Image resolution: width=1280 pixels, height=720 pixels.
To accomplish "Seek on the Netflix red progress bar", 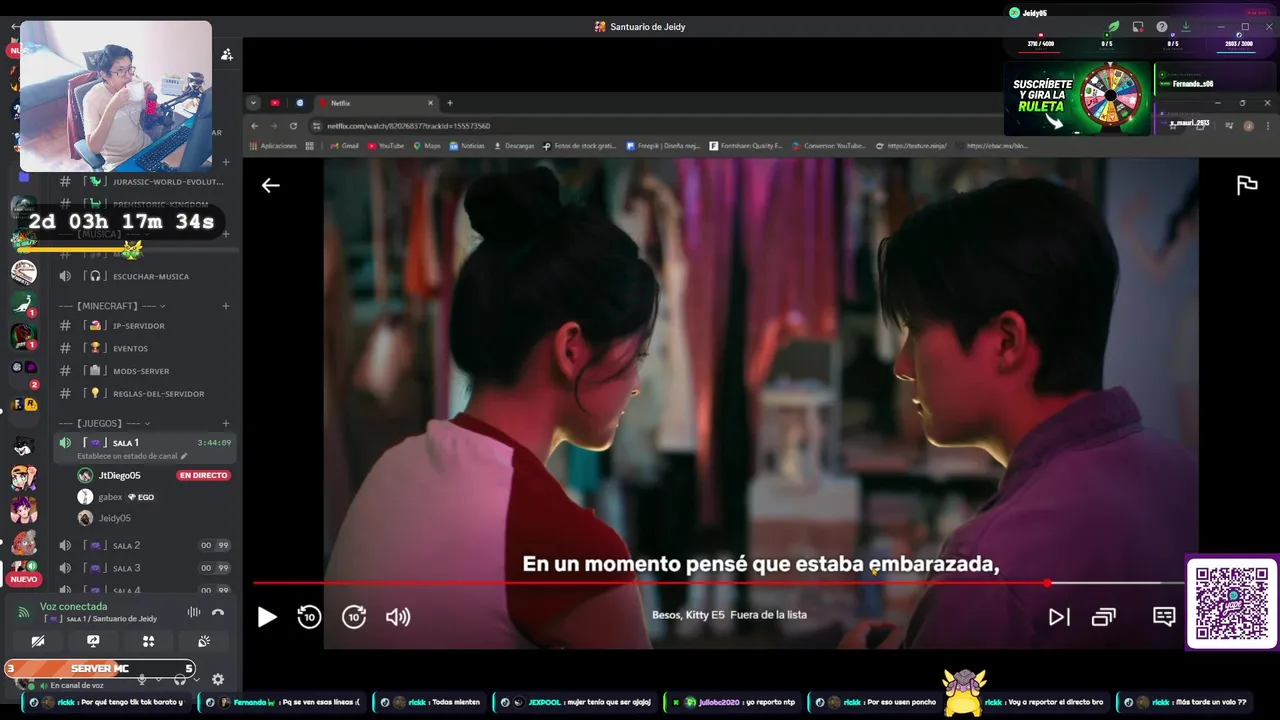I will pyautogui.click(x=650, y=583).
